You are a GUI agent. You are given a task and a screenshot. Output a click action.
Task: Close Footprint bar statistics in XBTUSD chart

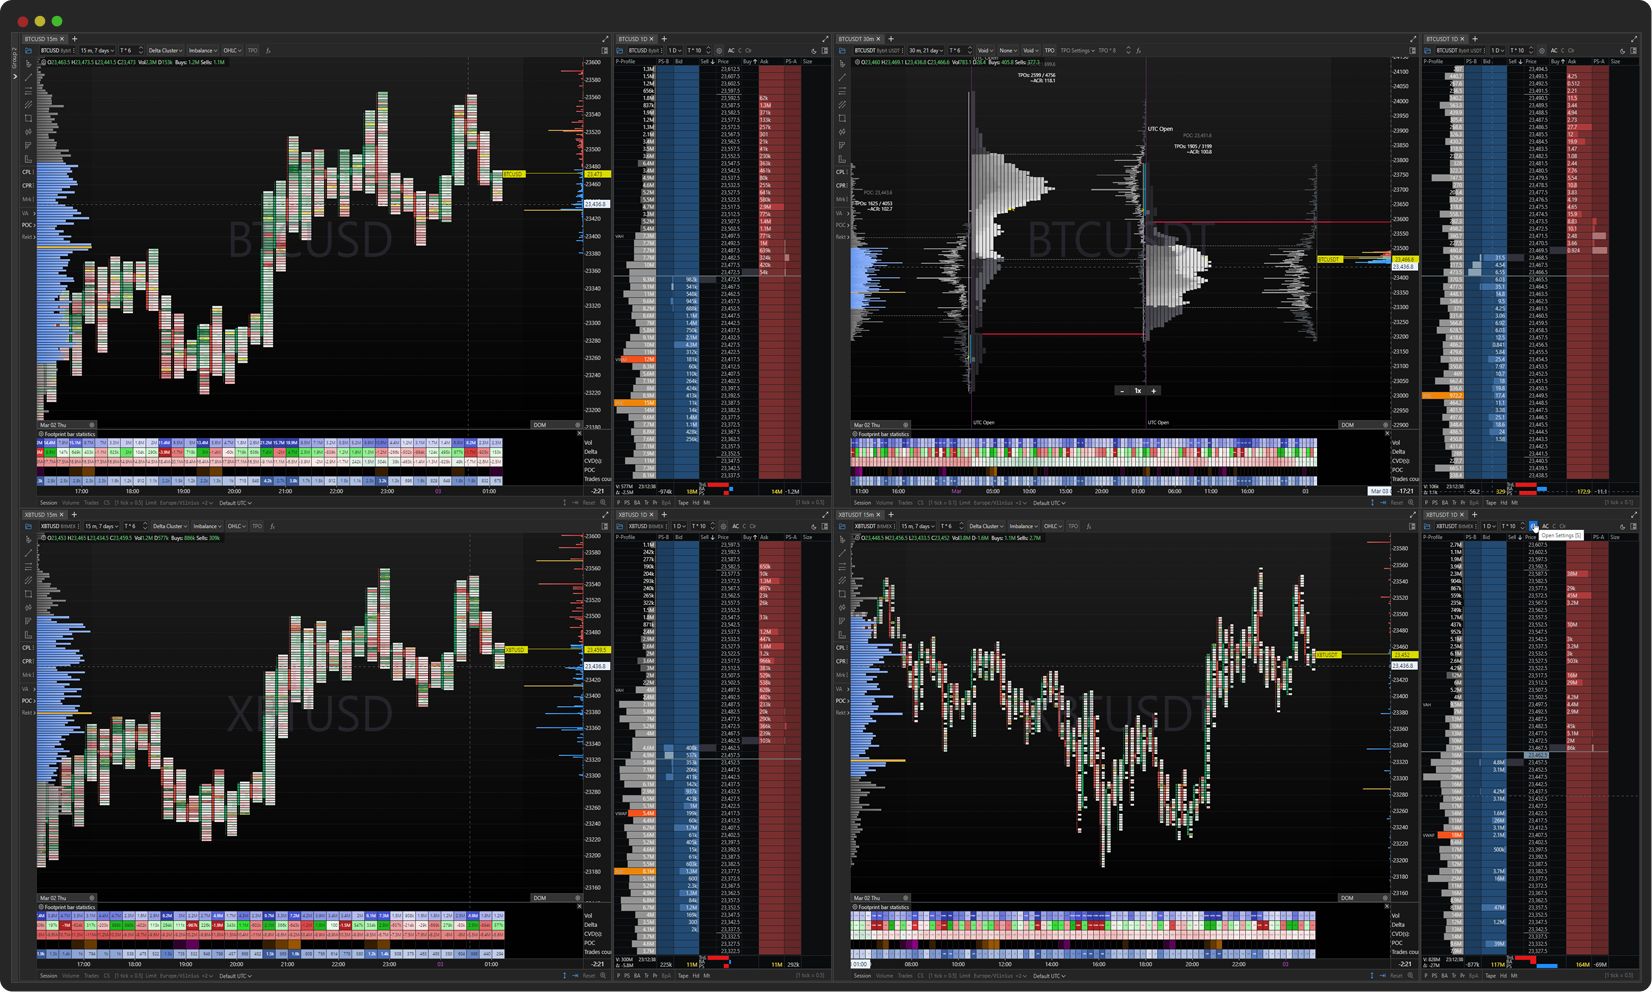pyautogui.click(x=579, y=907)
